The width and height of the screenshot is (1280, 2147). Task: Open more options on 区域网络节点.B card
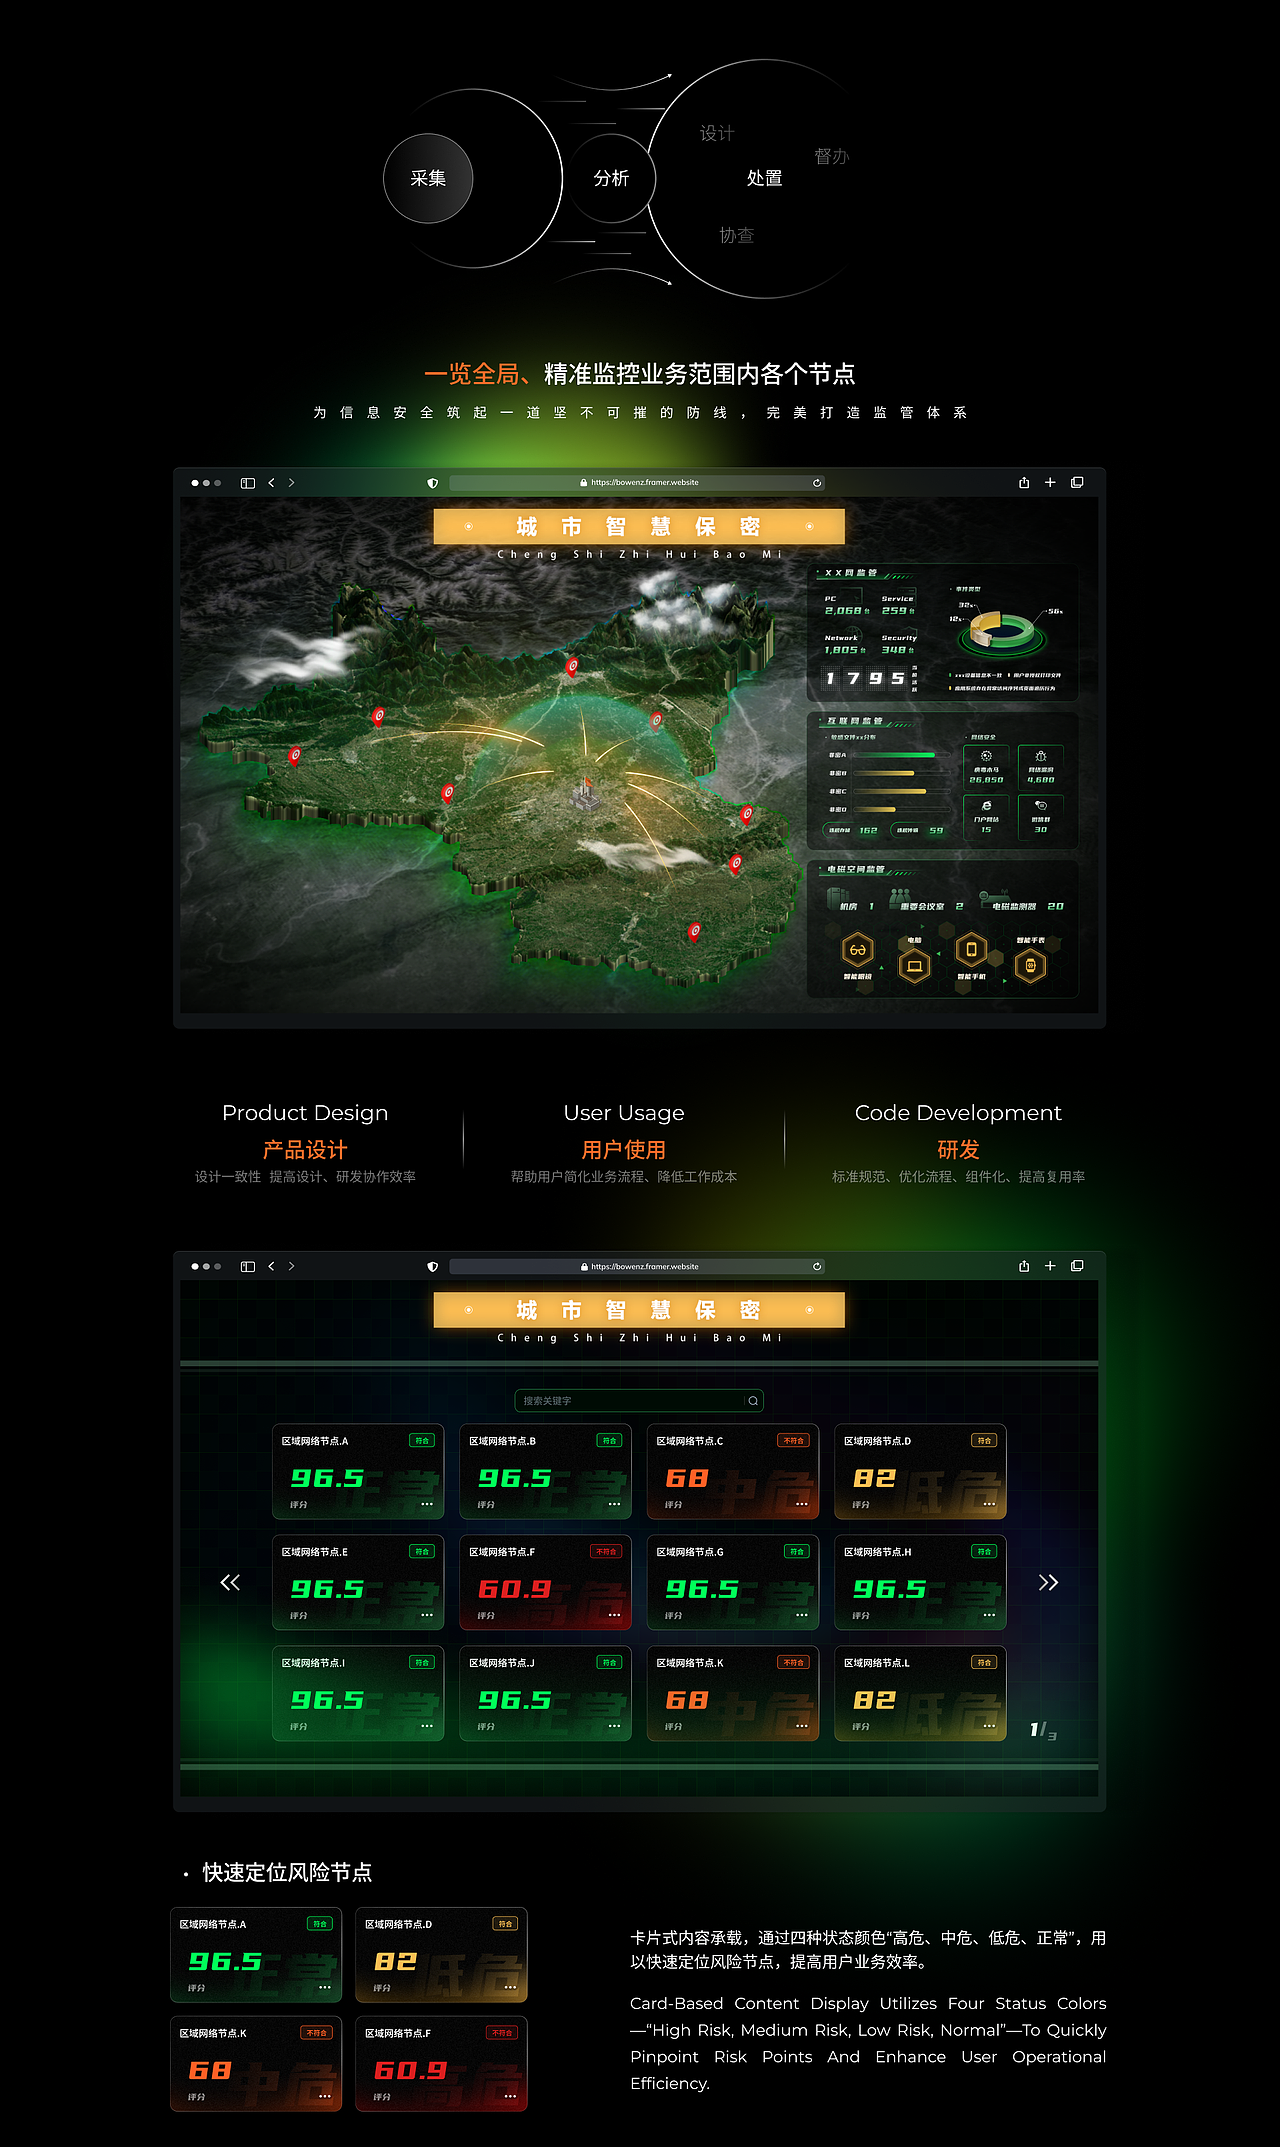point(614,1504)
